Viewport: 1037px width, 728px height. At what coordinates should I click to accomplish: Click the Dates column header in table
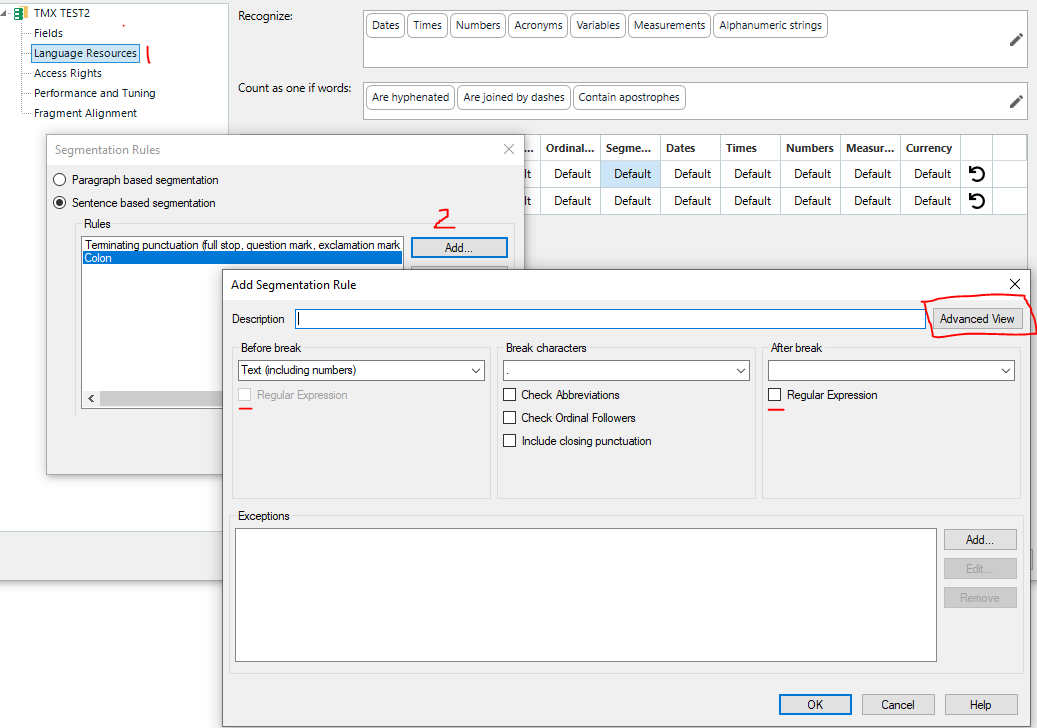(690, 148)
